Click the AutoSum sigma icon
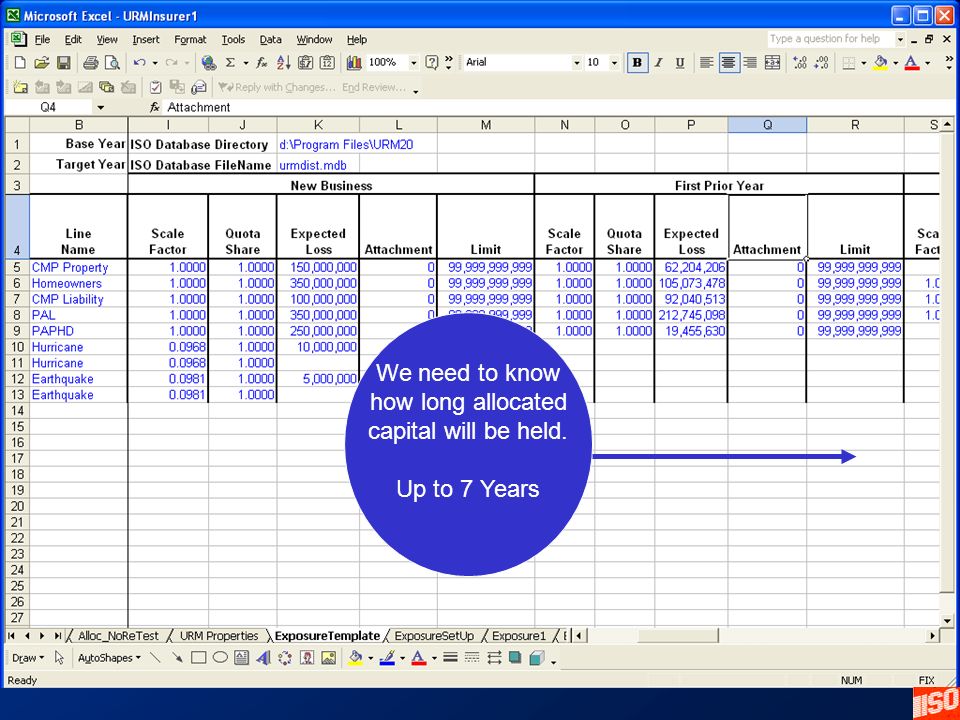Image resolution: width=960 pixels, height=720 pixels. tap(230, 62)
